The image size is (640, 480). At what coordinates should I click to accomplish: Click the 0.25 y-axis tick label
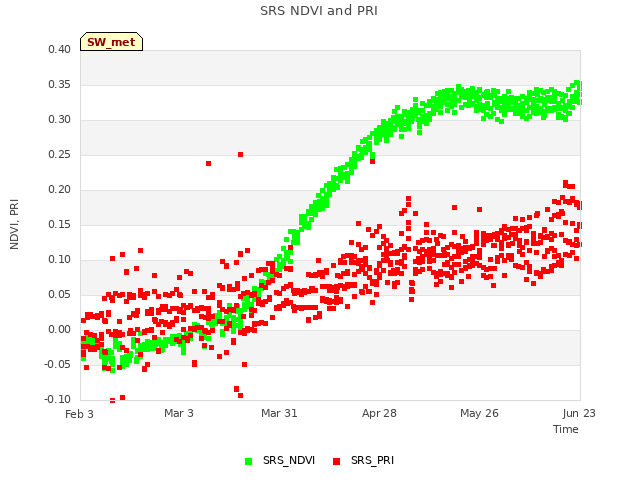tap(59, 155)
